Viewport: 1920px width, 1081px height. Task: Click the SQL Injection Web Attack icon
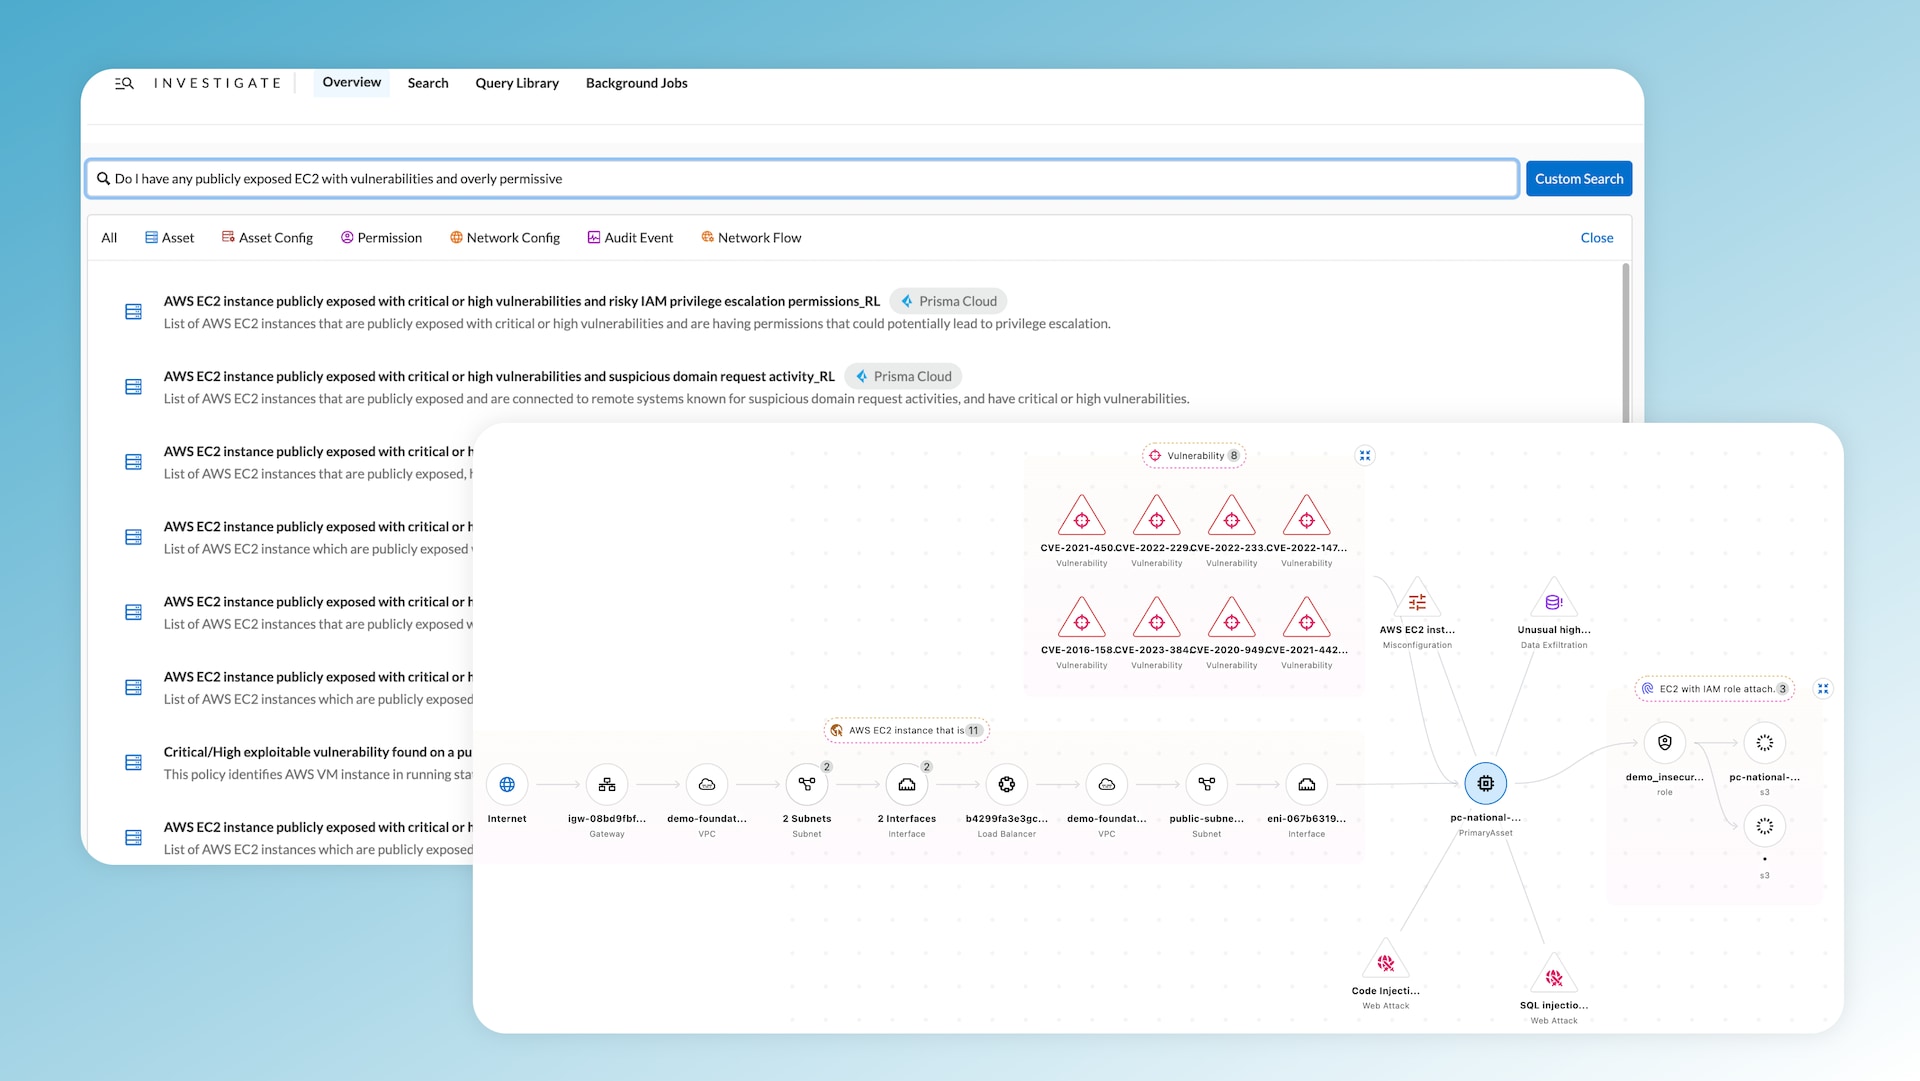click(1552, 976)
